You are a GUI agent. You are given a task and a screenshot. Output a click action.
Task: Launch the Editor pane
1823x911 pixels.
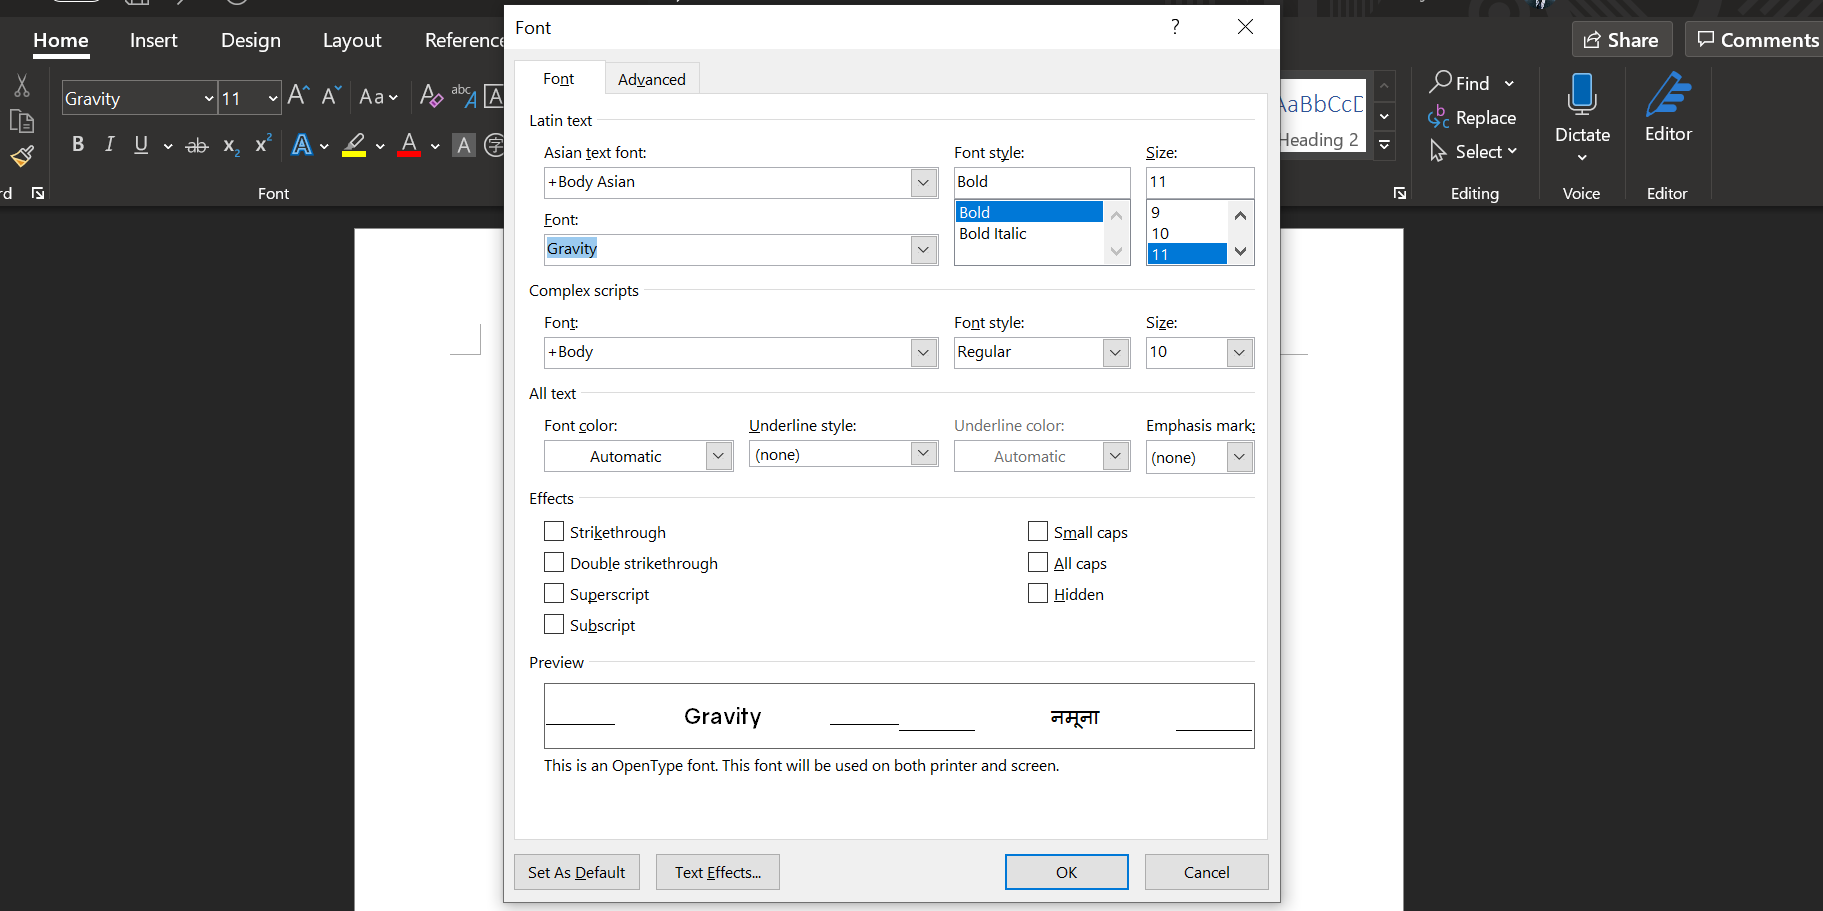[1667, 110]
